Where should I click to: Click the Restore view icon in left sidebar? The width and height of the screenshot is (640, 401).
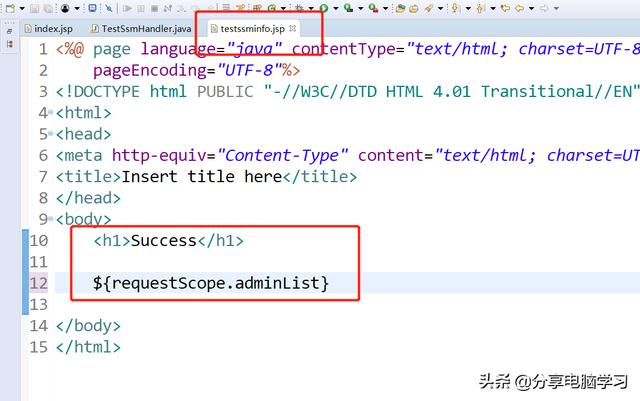(9, 31)
